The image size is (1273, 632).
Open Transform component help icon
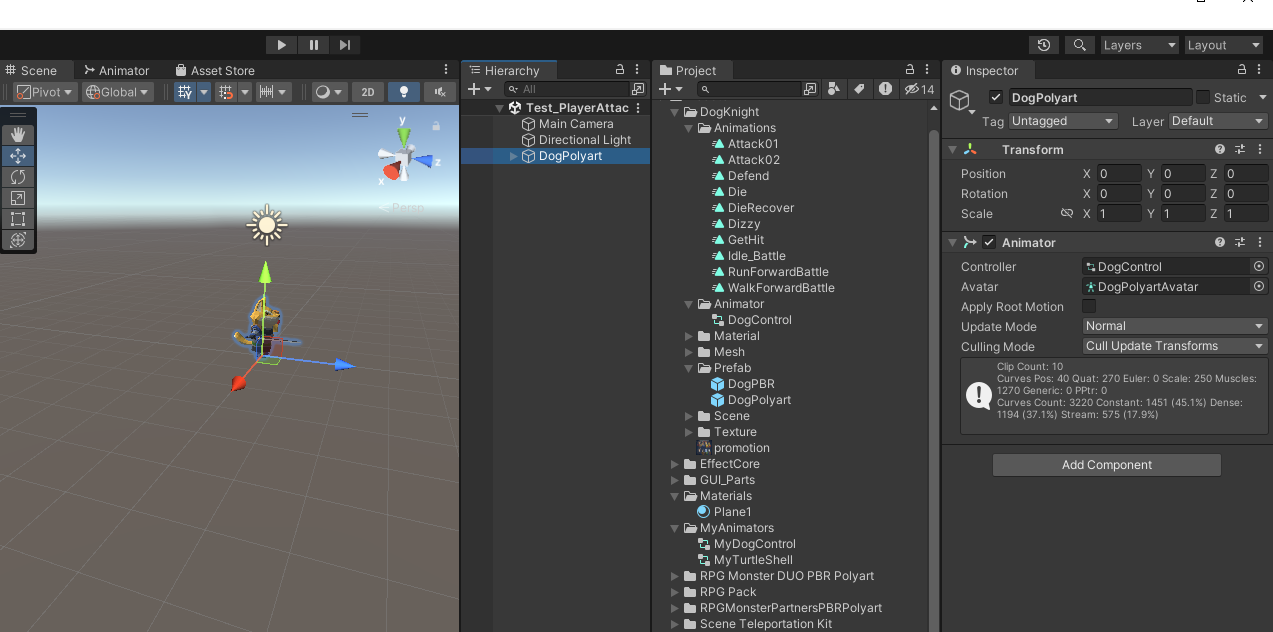click(x=1220, y=149)
